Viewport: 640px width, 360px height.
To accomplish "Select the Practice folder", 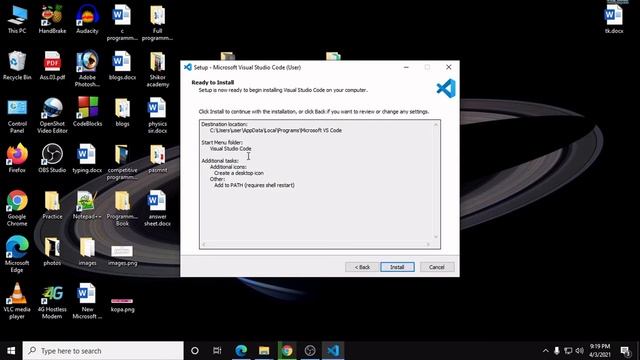I will pyautogui.click(x=52, y=205).
